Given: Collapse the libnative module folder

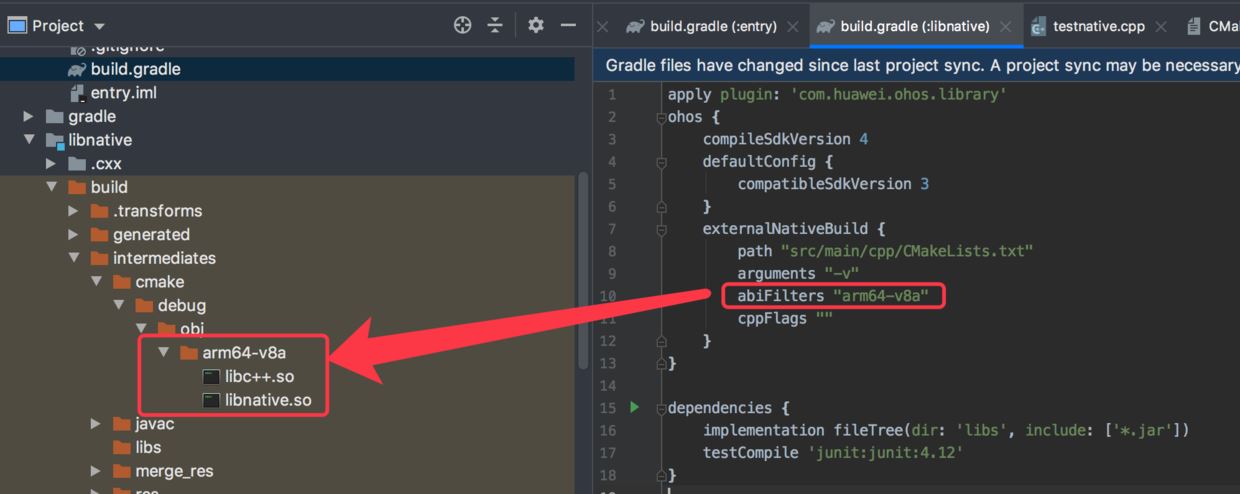Looking at the screenshot, I should pos(29,140).
